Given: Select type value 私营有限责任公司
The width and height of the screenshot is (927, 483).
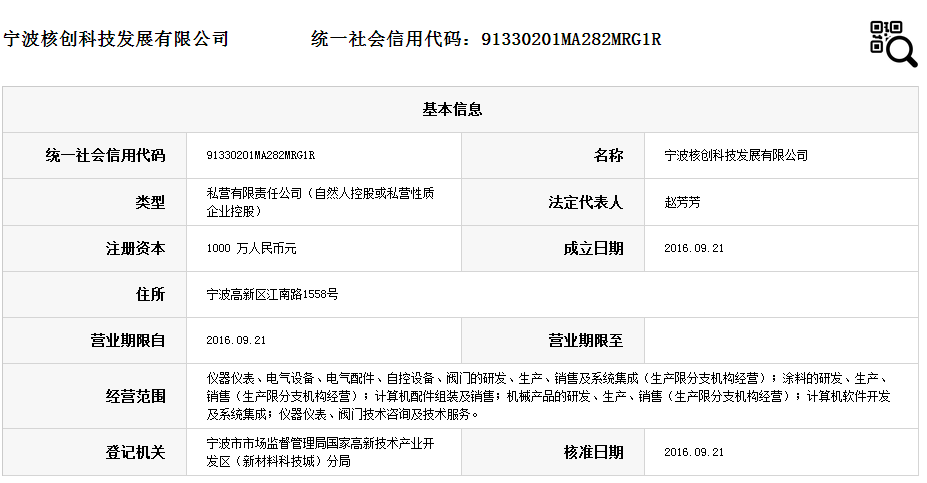Looking at the screenshot, I should click(320, 202).
